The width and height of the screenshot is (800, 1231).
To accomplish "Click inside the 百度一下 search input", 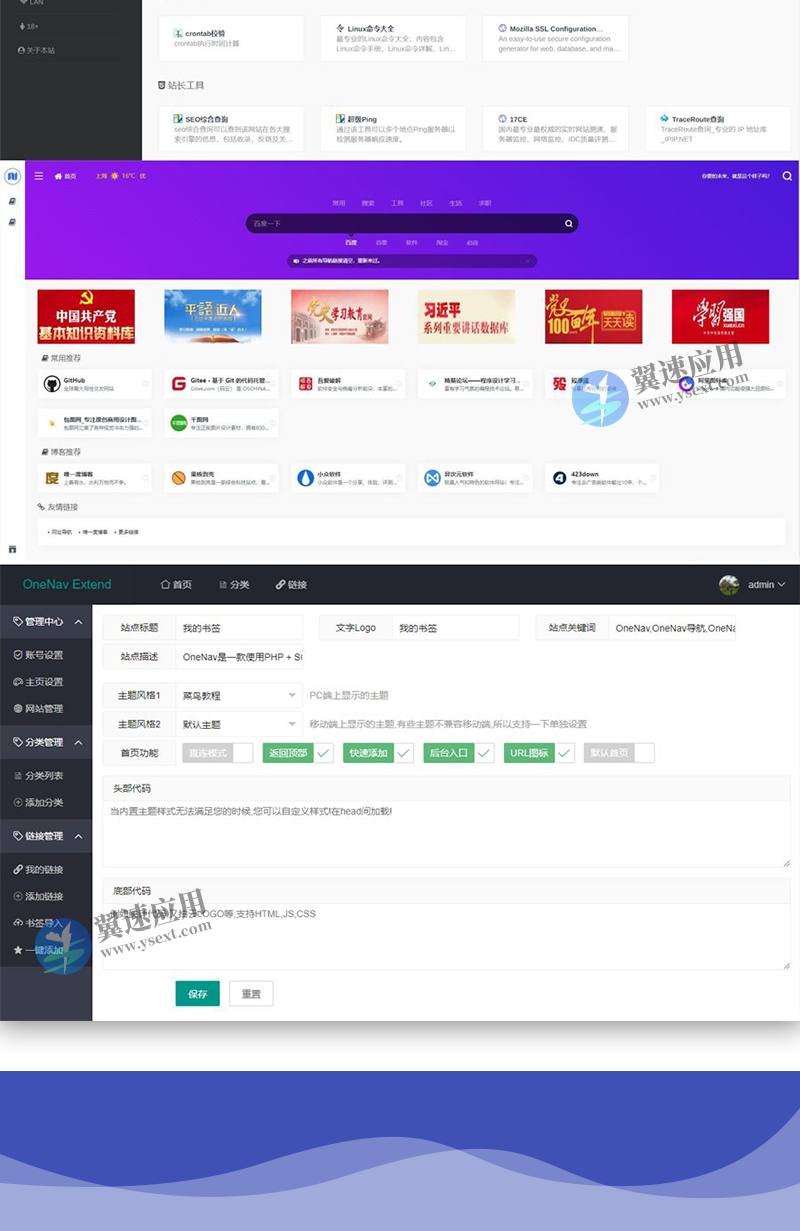I will pyautogui.click(x=400, y=224).
